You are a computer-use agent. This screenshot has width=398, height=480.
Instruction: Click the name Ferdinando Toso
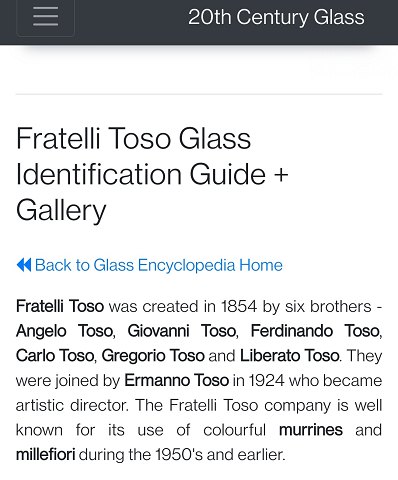315,331
